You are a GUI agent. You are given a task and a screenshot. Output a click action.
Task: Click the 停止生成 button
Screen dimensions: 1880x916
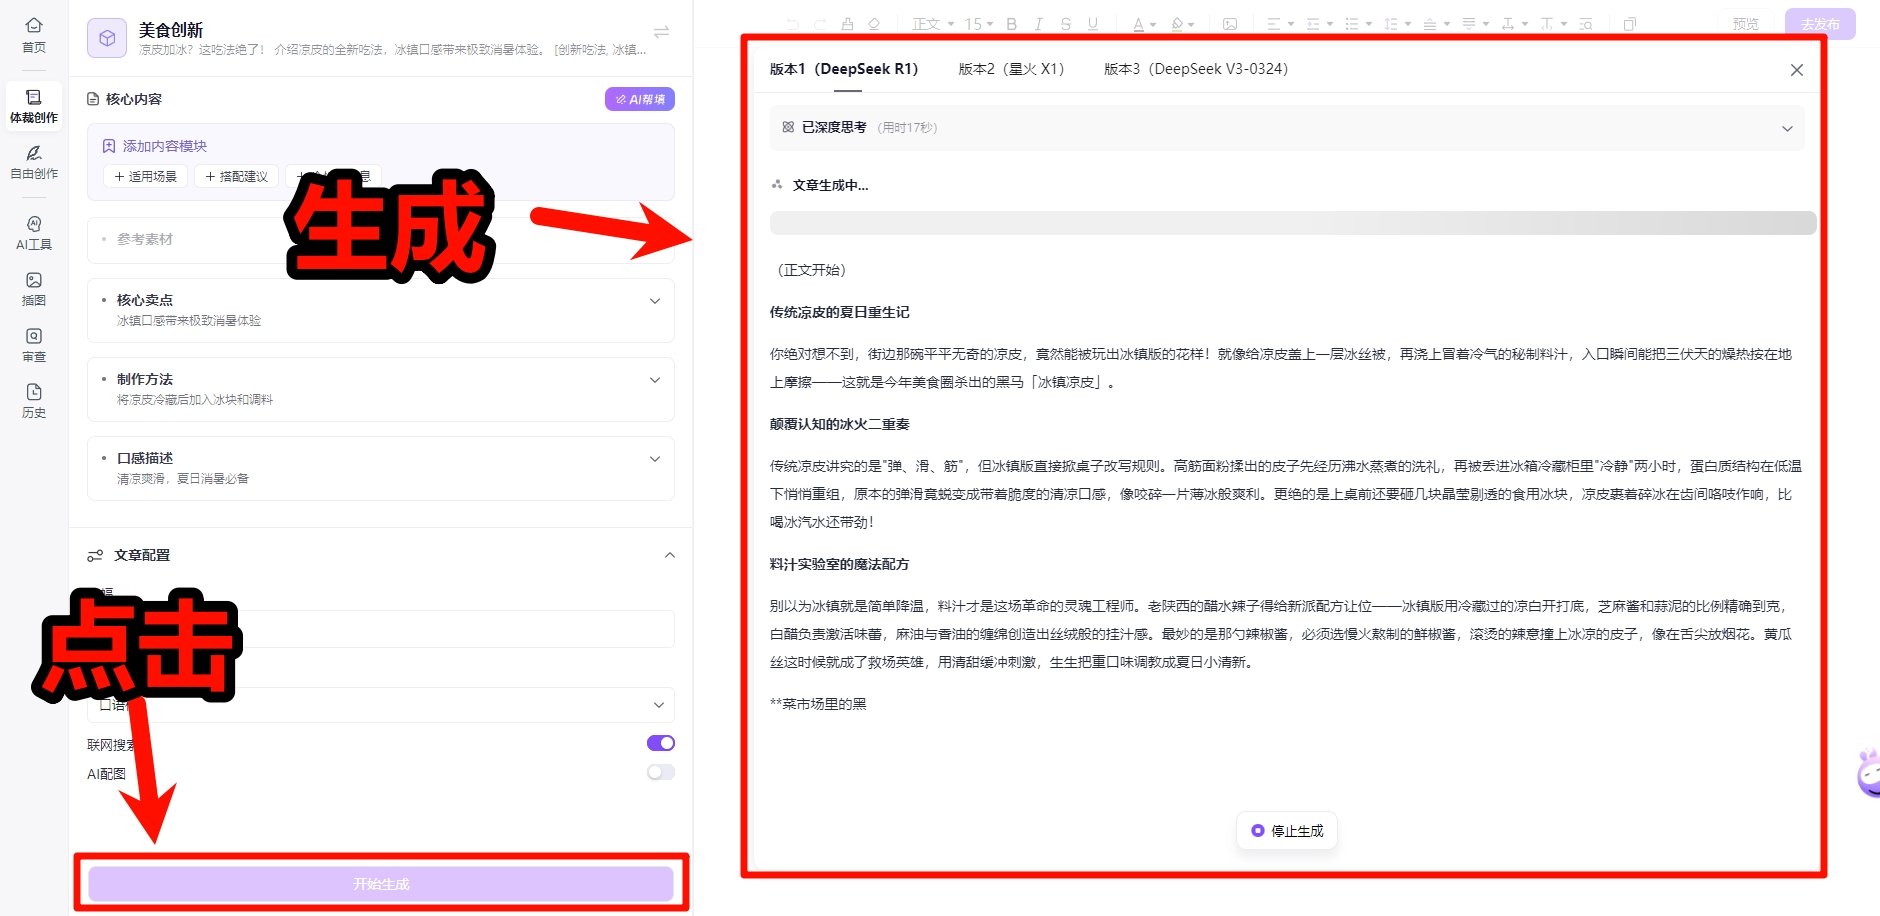click(1287, 831)
